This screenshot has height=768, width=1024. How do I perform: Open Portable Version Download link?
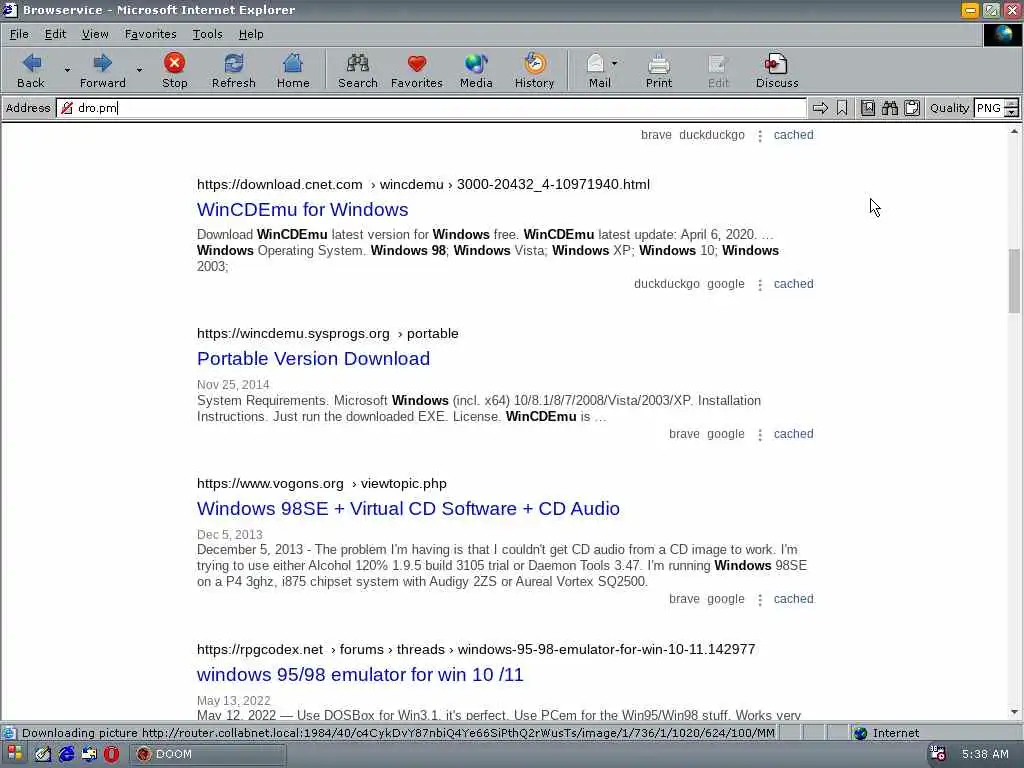pyautogui.click(x=313, y=359)
